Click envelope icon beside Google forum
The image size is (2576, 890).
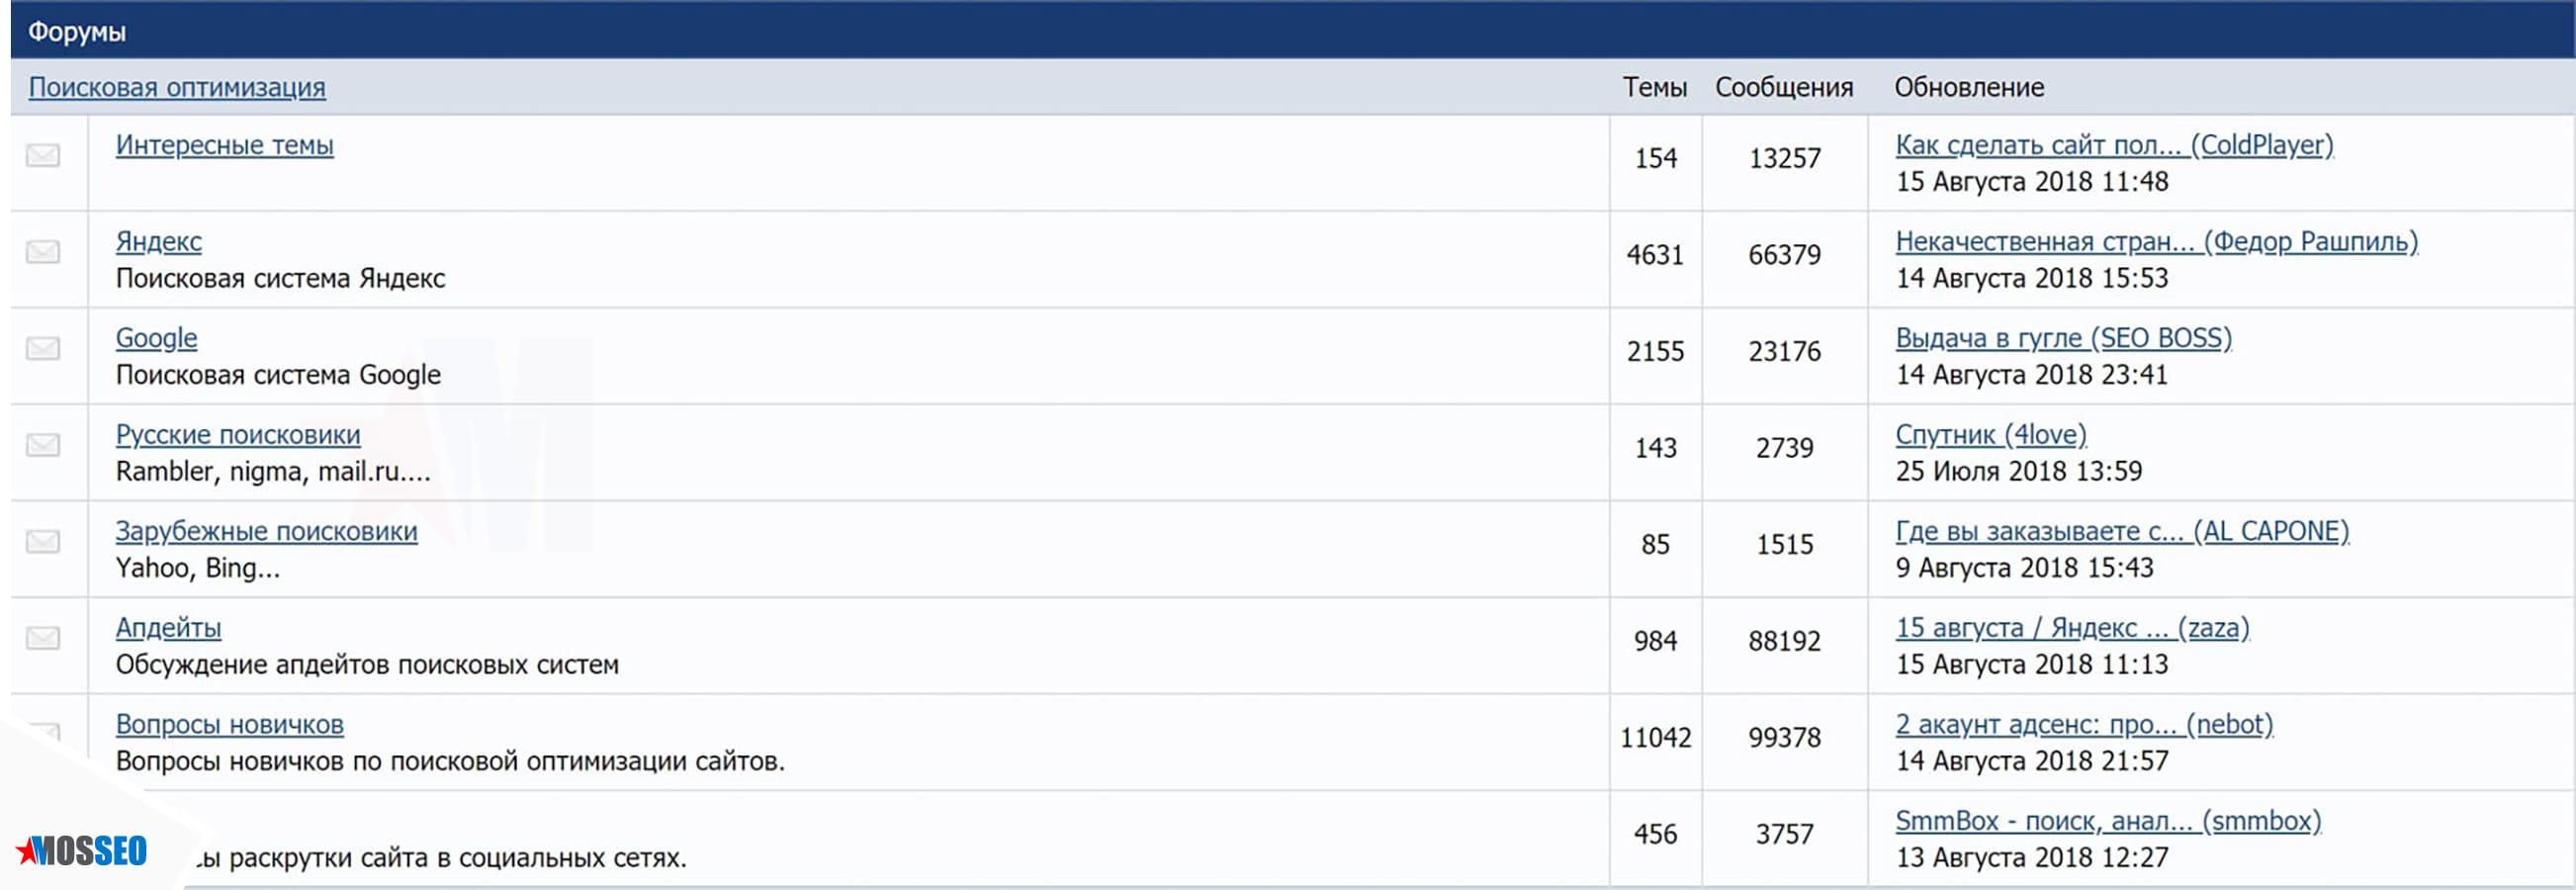tap(42, 349)
